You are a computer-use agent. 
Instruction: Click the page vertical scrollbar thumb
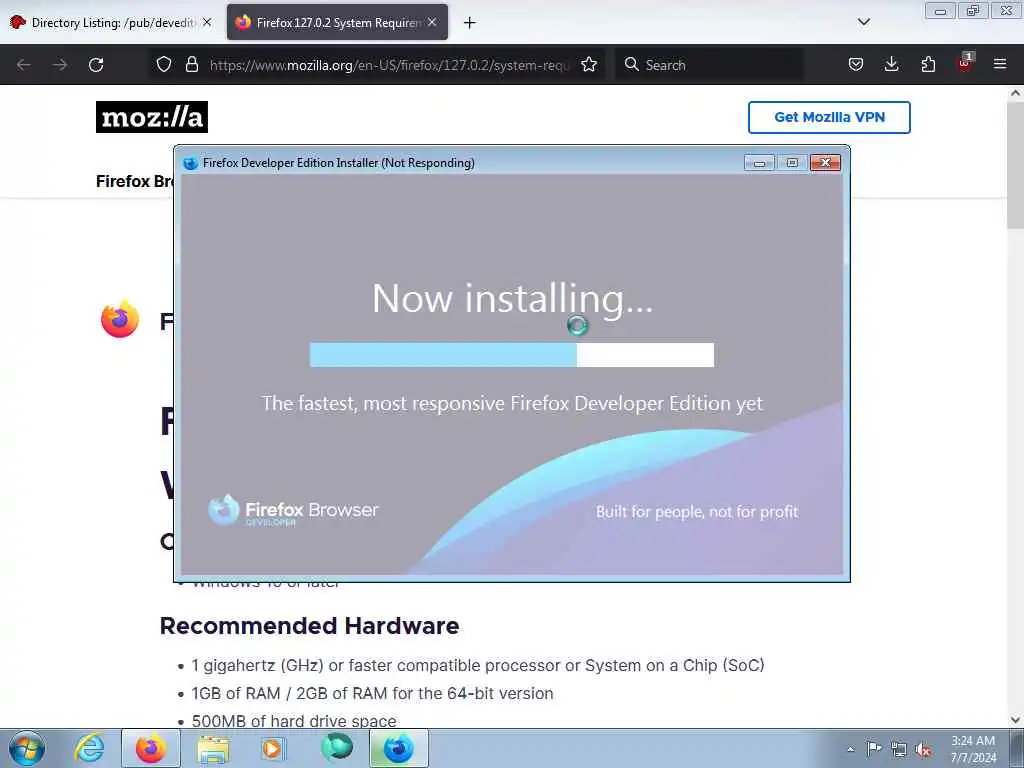1016,165
